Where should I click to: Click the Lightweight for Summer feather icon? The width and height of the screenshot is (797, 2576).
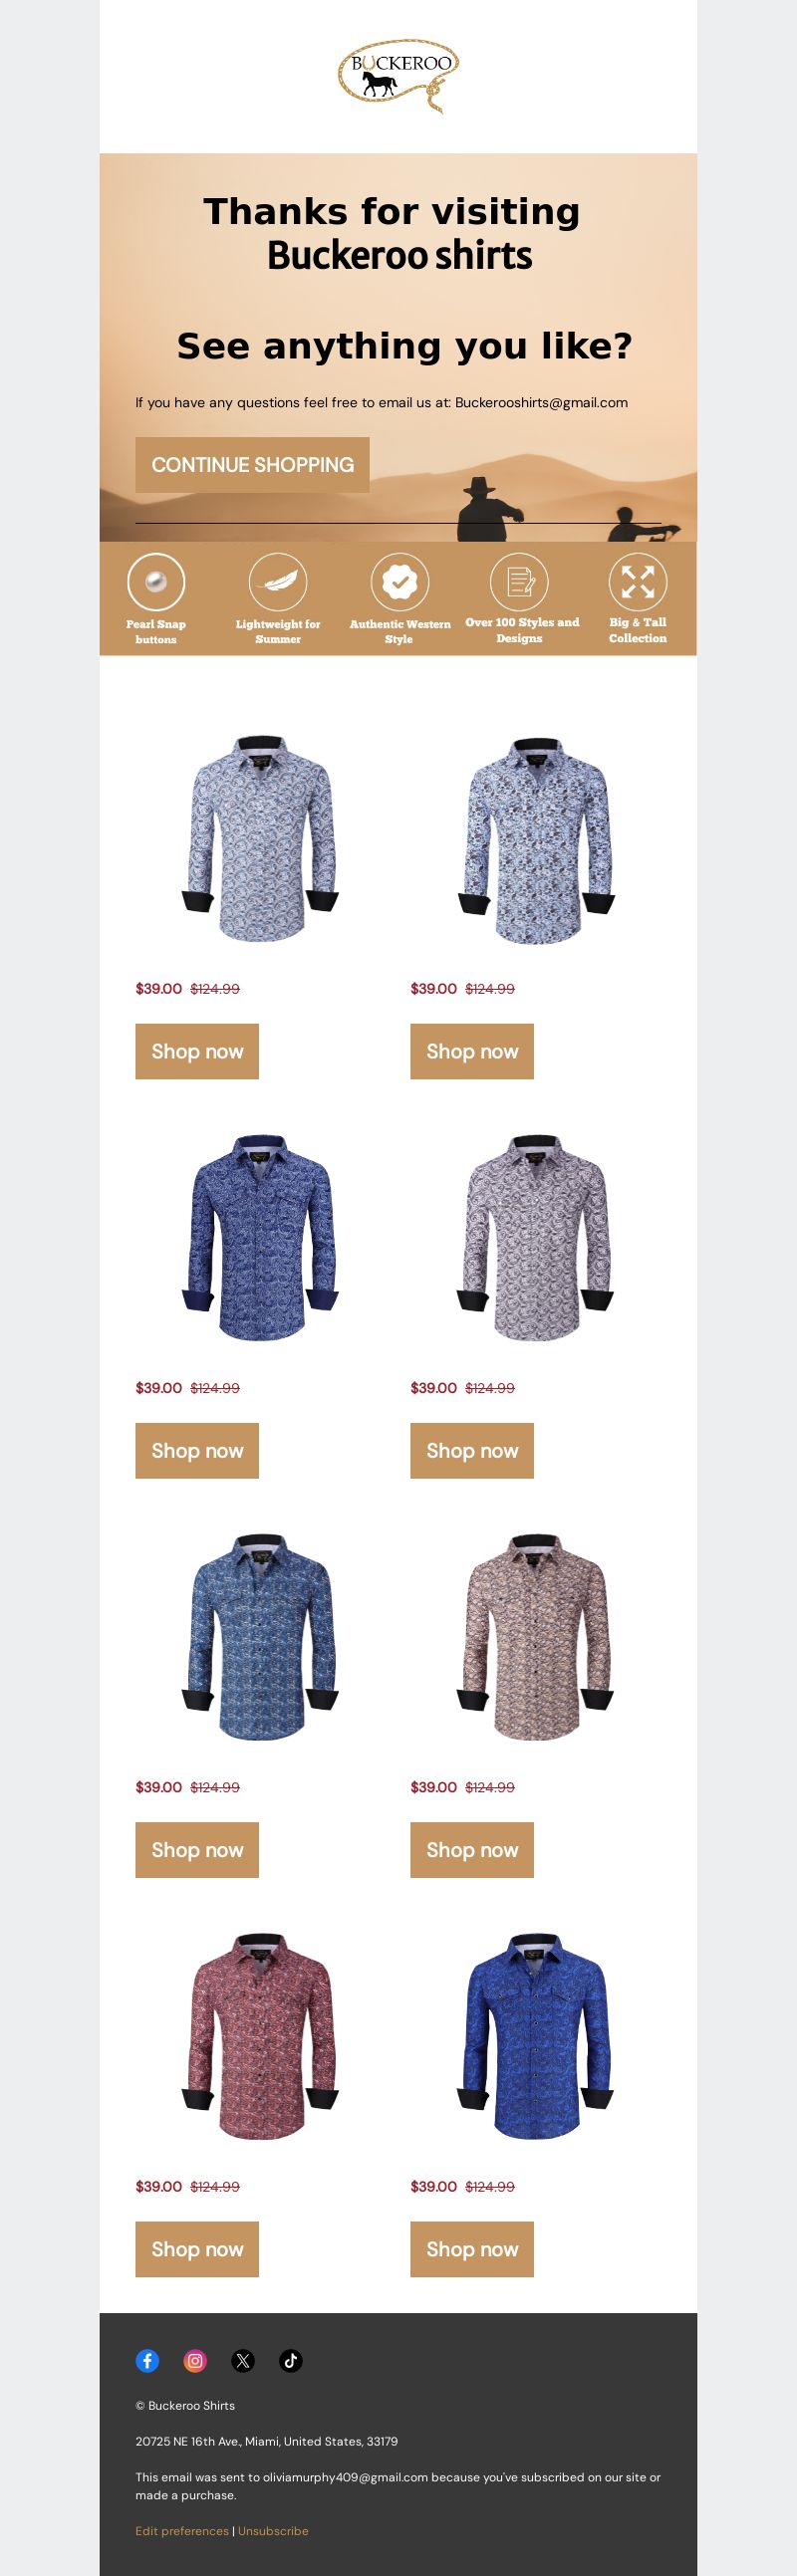tap(277, 581)
